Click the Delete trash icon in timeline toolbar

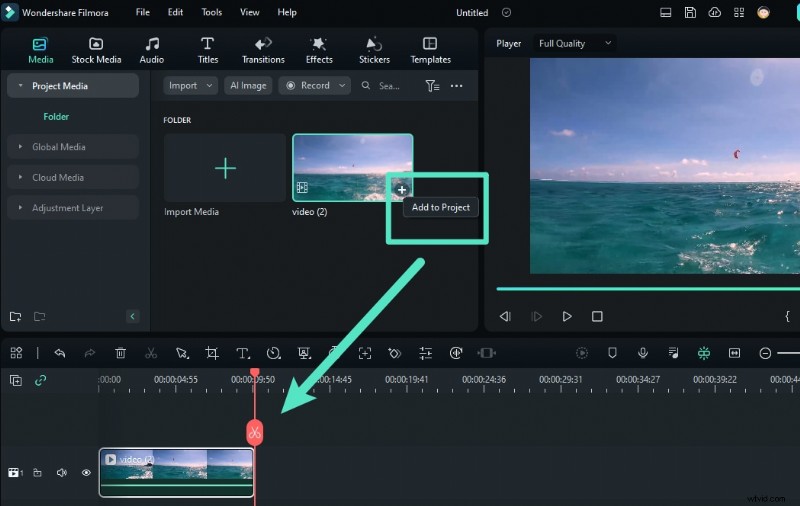120,353
